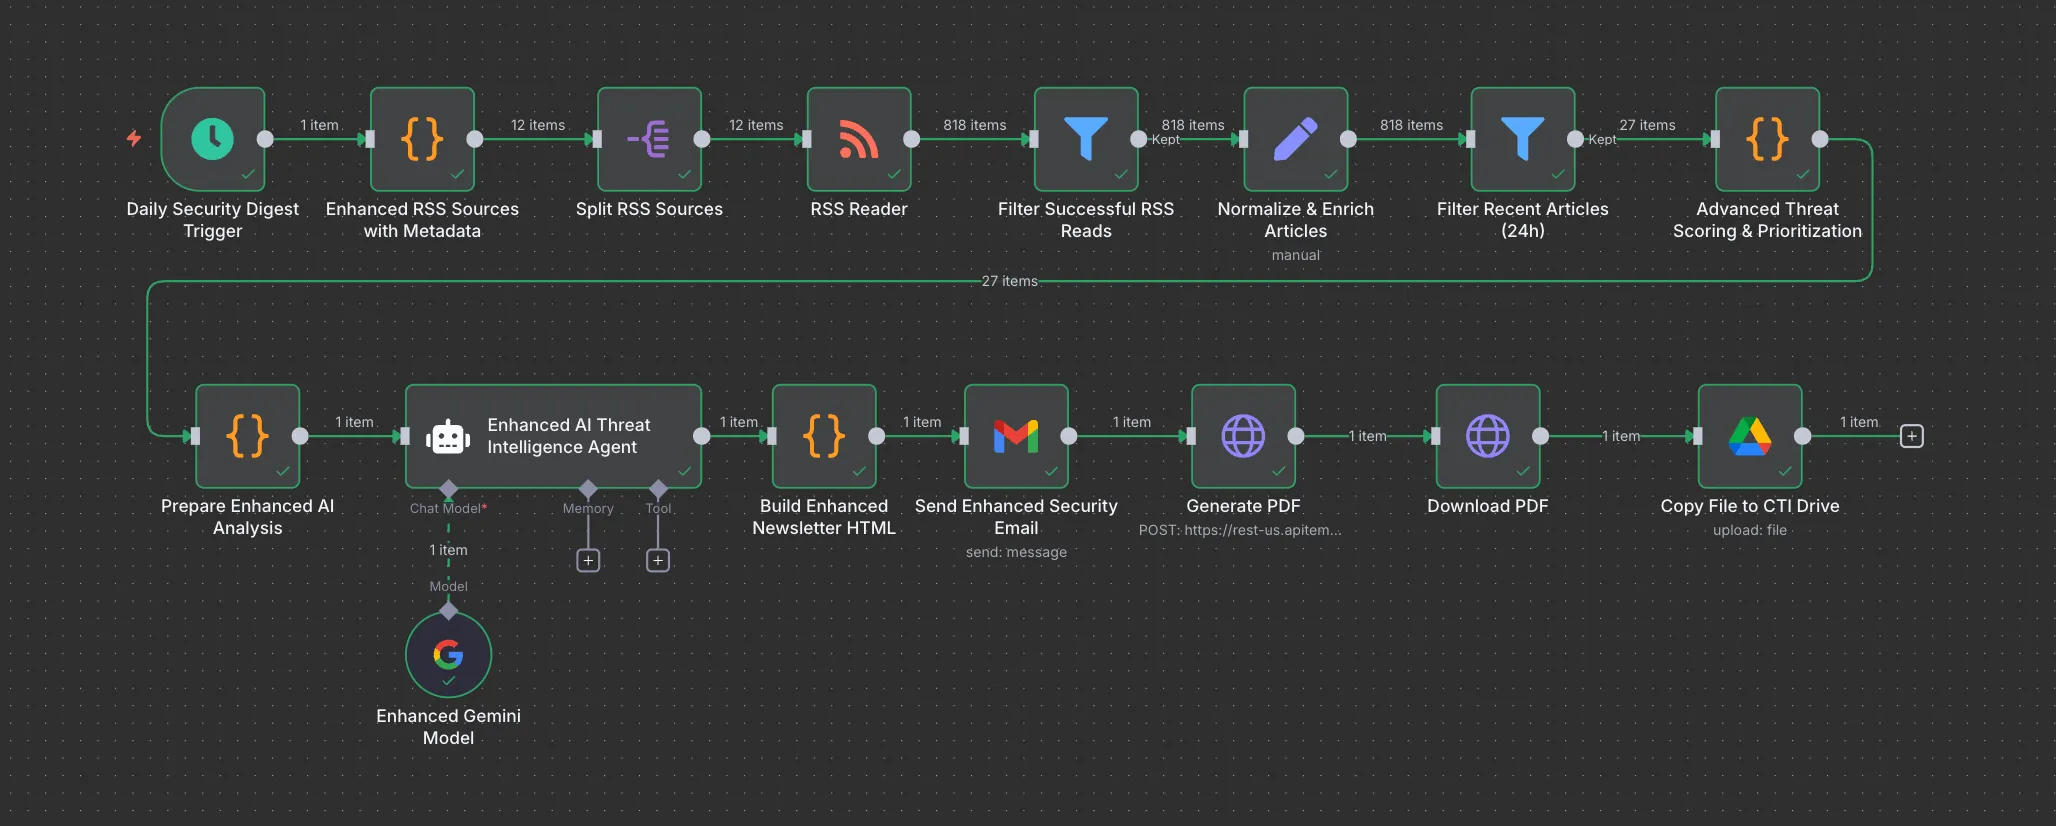Select the Copy File to CTI Drive node

click(x=1750, y=436)
